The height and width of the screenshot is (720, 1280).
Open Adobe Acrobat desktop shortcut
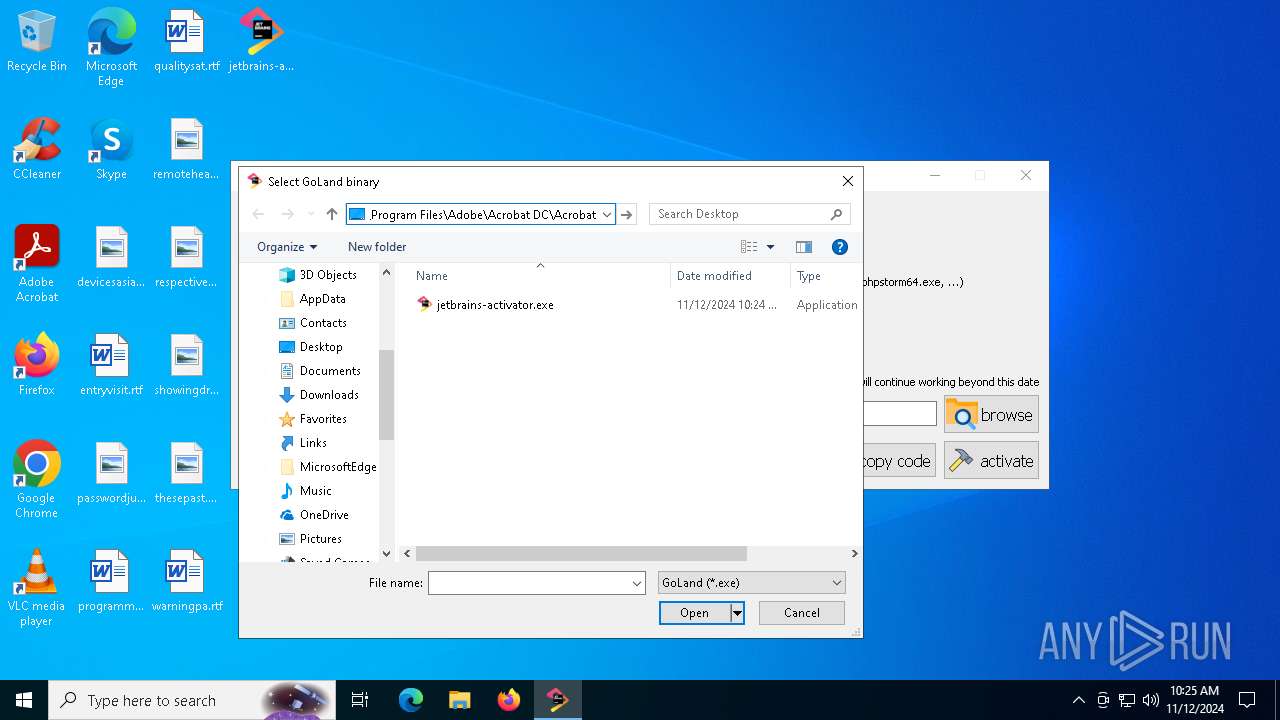coord(37,264)
